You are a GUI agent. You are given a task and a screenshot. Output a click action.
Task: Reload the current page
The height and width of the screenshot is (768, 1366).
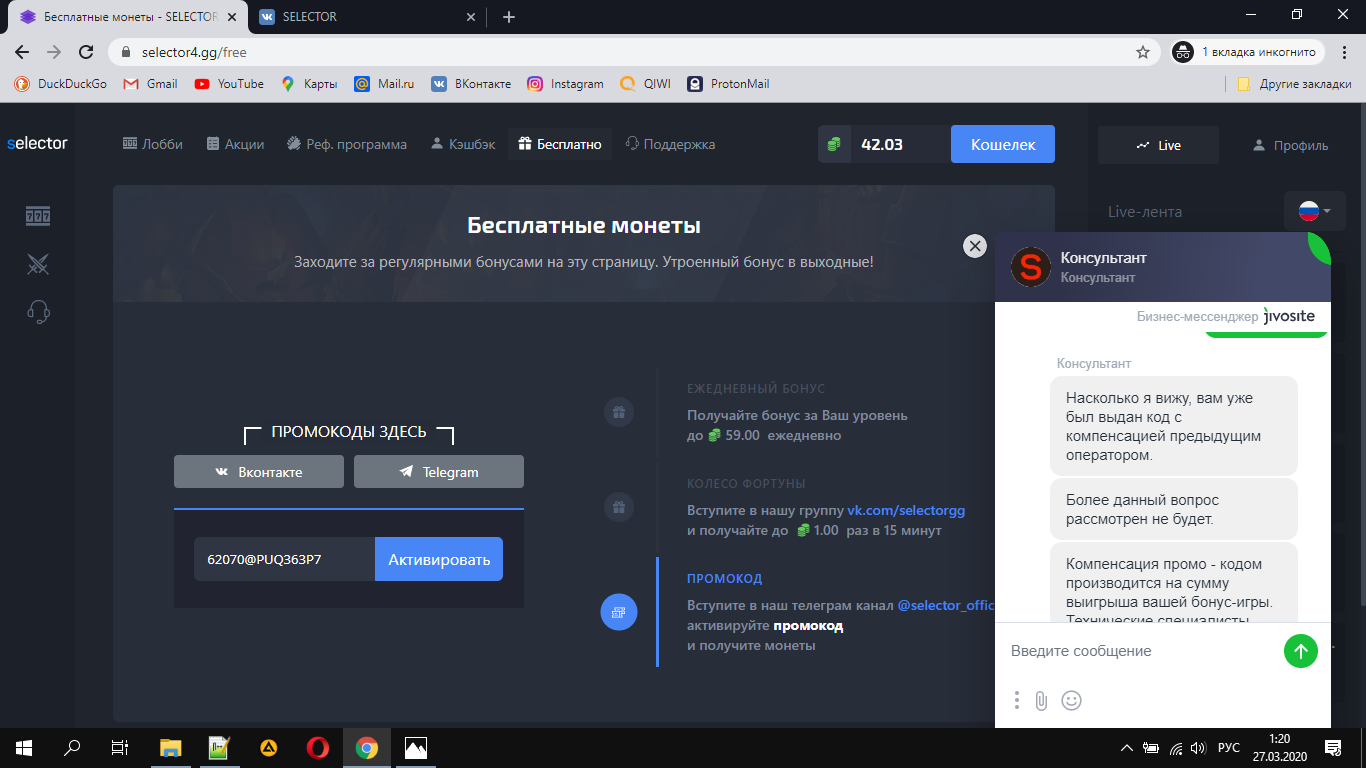(x=86, y=52)
